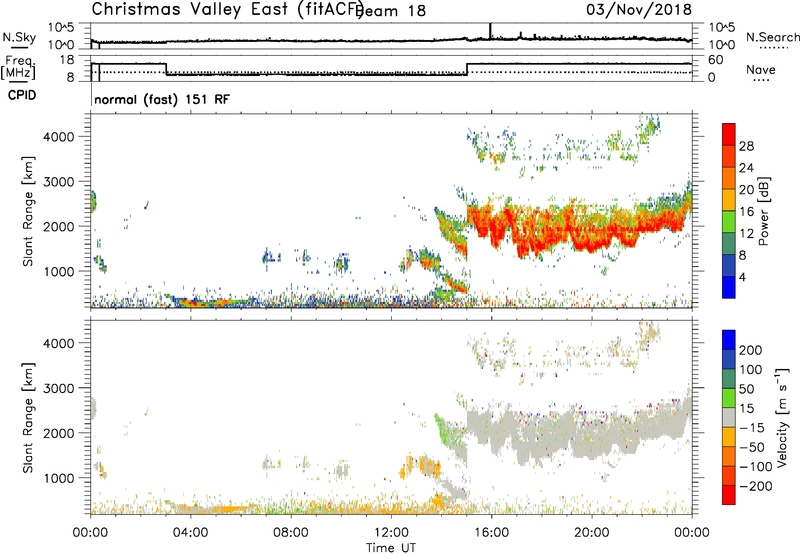Click the 'Slant Range [km]' label of power panel

(28, 211)
